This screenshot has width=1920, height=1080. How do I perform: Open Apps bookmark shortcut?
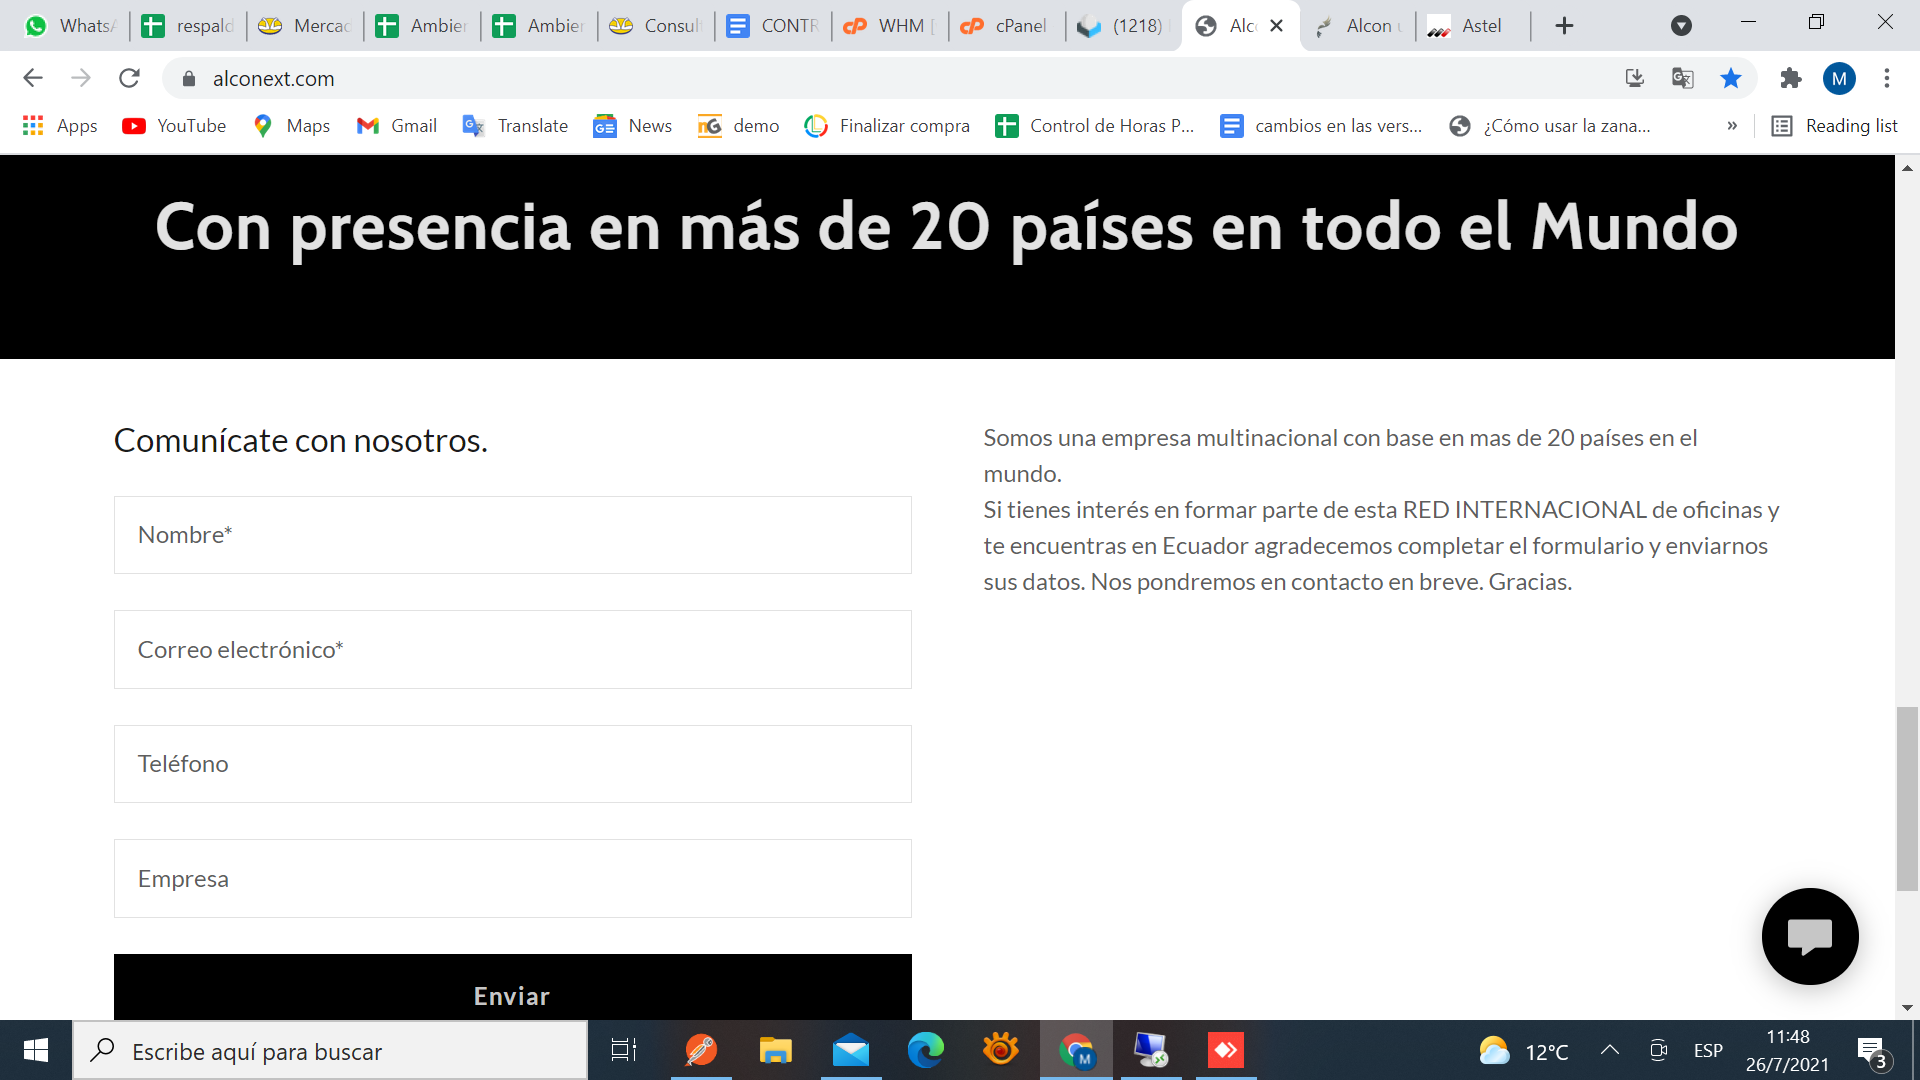[60, 126]
